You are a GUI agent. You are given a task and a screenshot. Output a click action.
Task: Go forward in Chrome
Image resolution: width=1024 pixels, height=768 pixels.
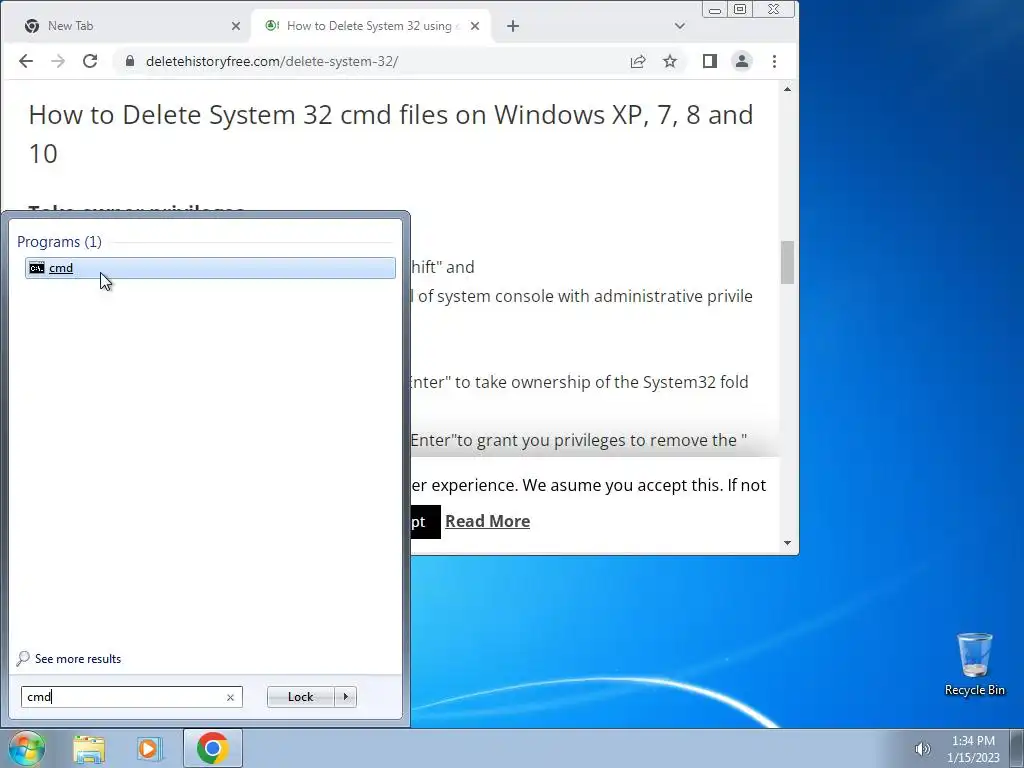[58, 61]
